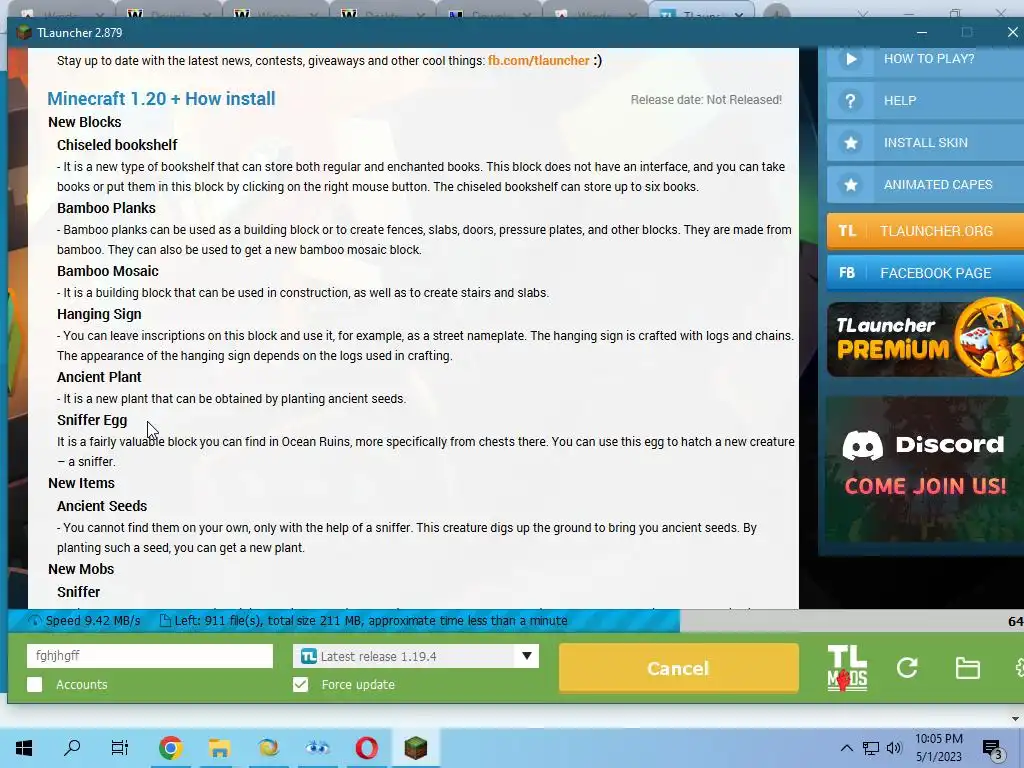Uncheck the Force update checkbox
The height and width of the screenshot is (768, 1024).
[300, 684]
